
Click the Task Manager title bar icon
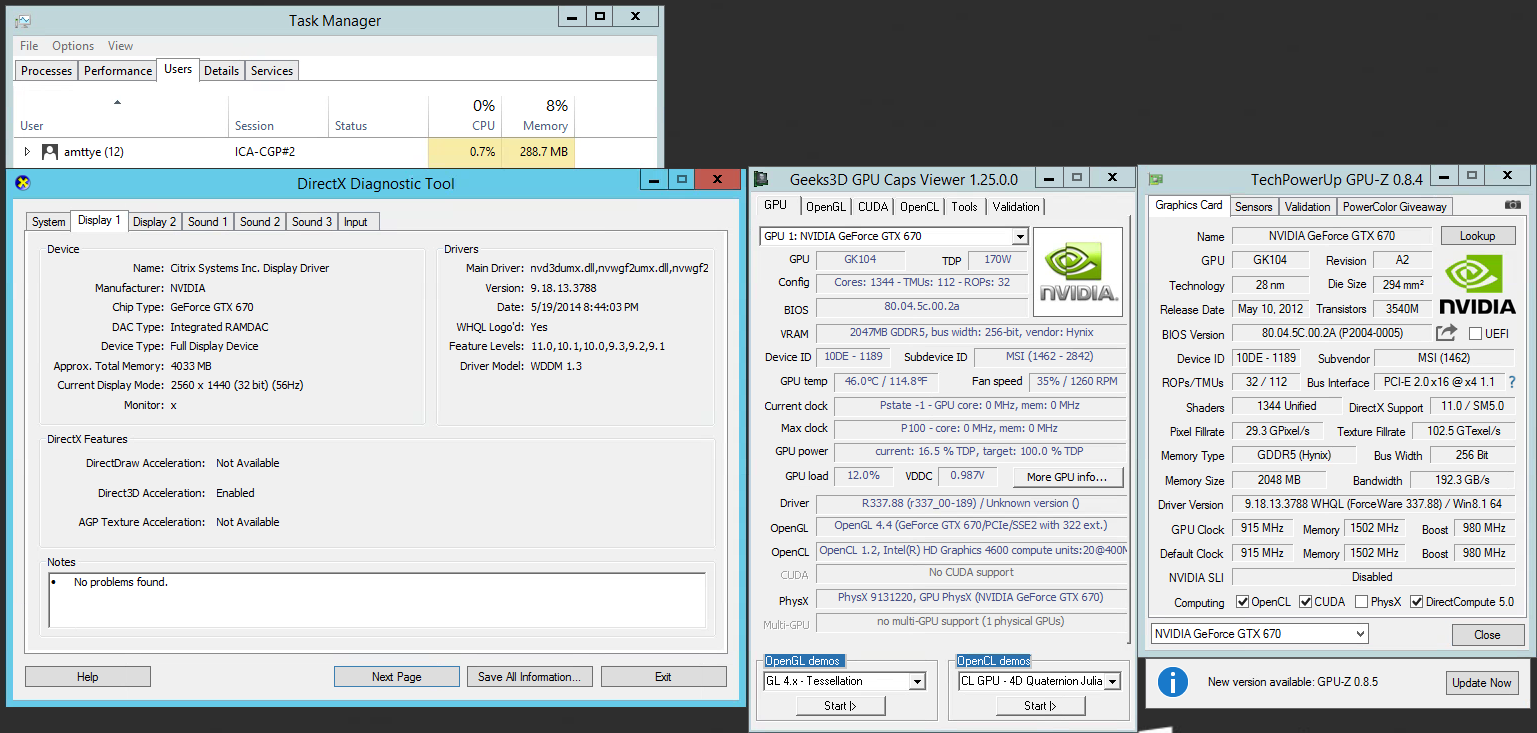23,20
